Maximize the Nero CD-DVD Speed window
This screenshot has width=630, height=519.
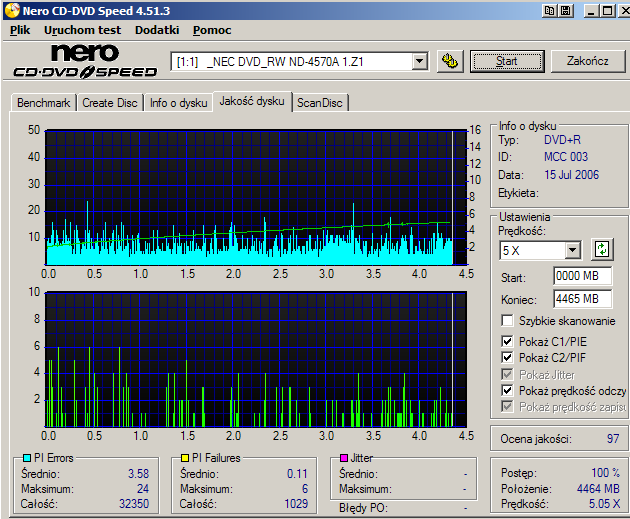pos(607,10)
